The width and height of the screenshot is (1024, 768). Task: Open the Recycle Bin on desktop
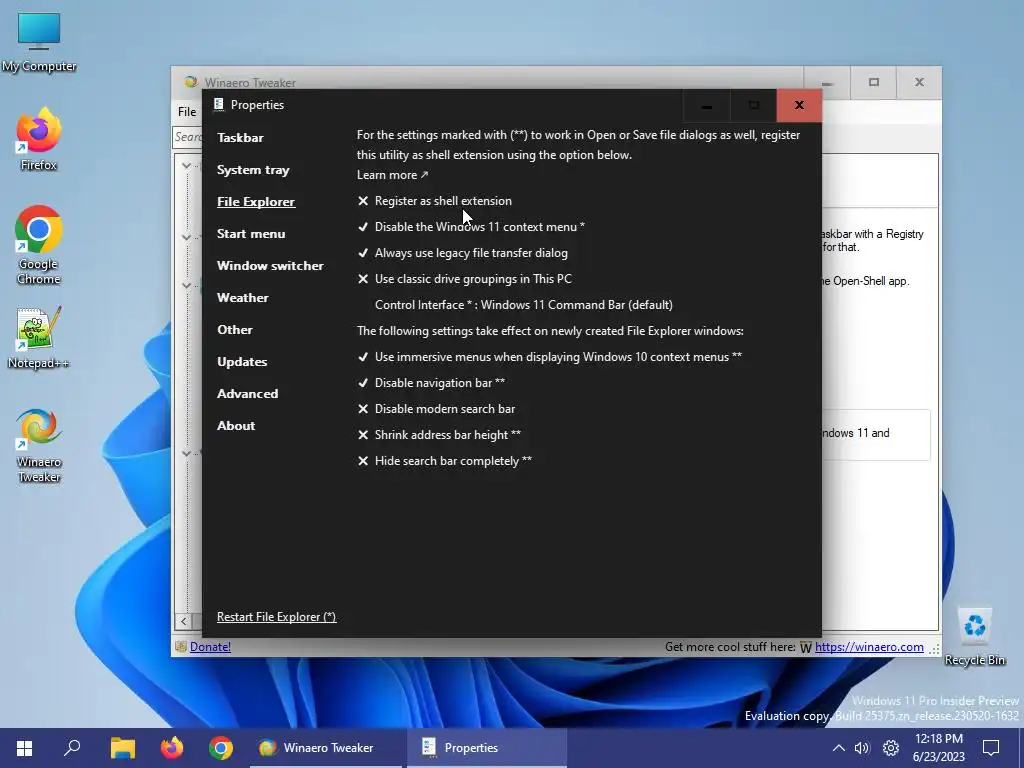(974, 637)
